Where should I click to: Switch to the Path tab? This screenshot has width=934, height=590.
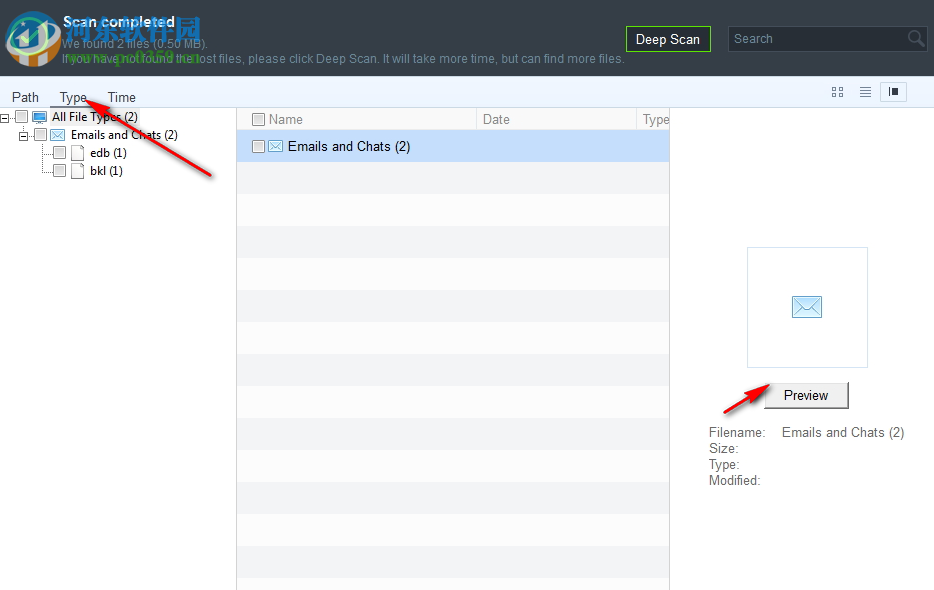(24, 97)
